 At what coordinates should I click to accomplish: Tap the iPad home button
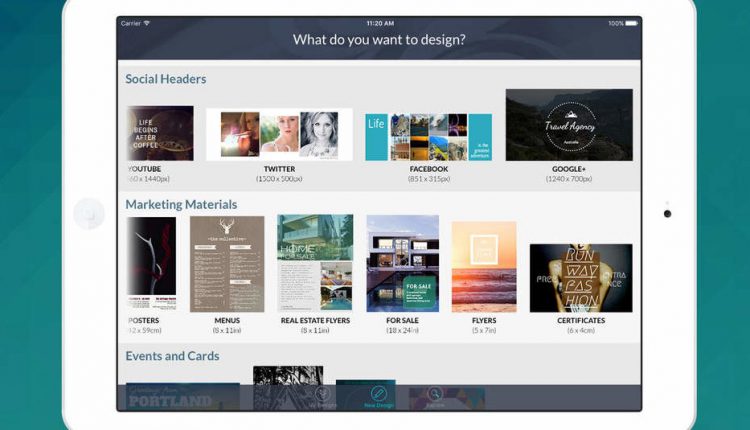point(89,214)
